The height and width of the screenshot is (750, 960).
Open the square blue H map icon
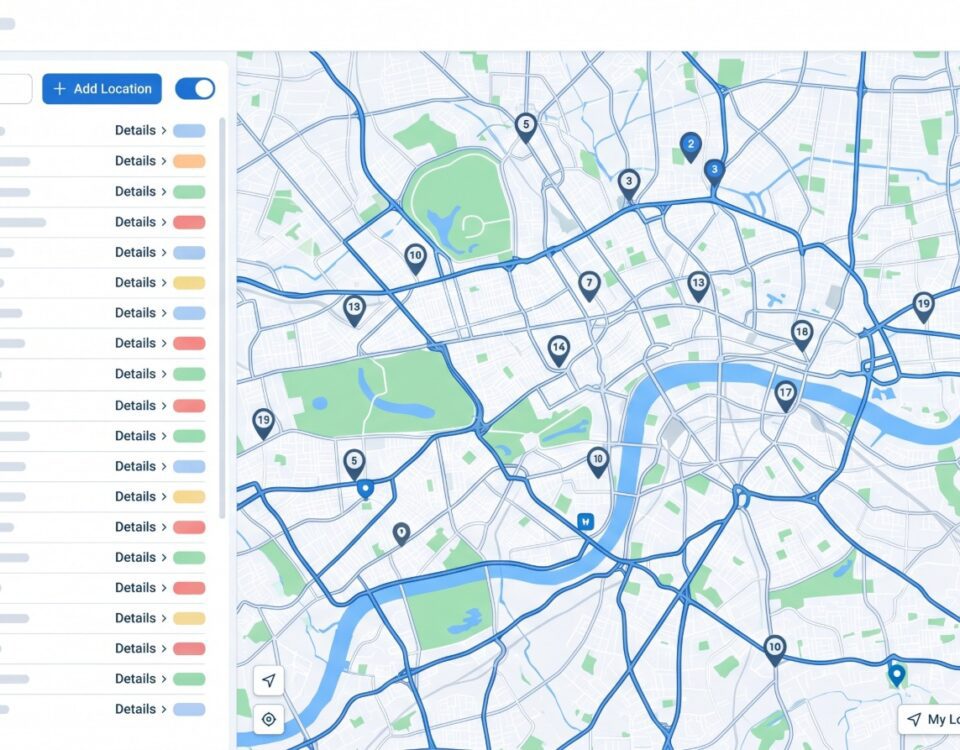coord(586,522)
